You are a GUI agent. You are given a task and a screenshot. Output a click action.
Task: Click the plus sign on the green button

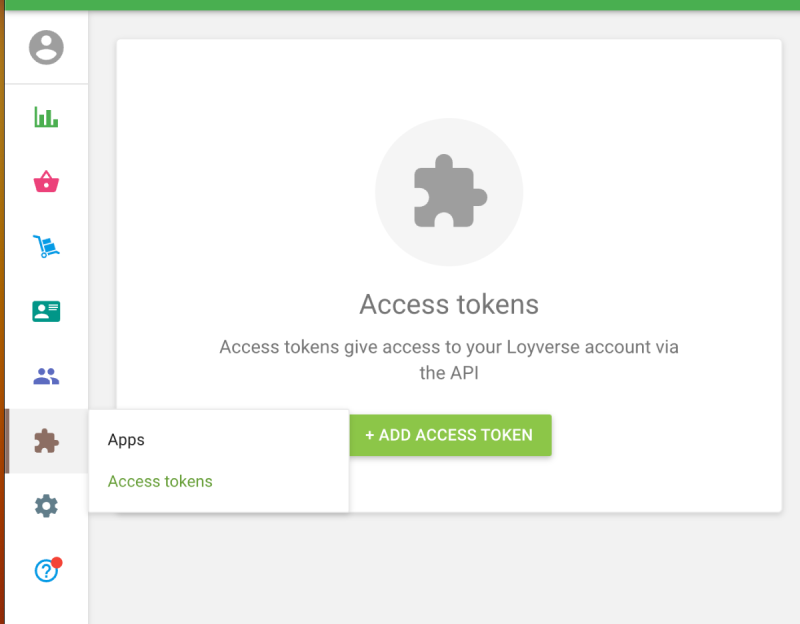[x=370, y=435]
